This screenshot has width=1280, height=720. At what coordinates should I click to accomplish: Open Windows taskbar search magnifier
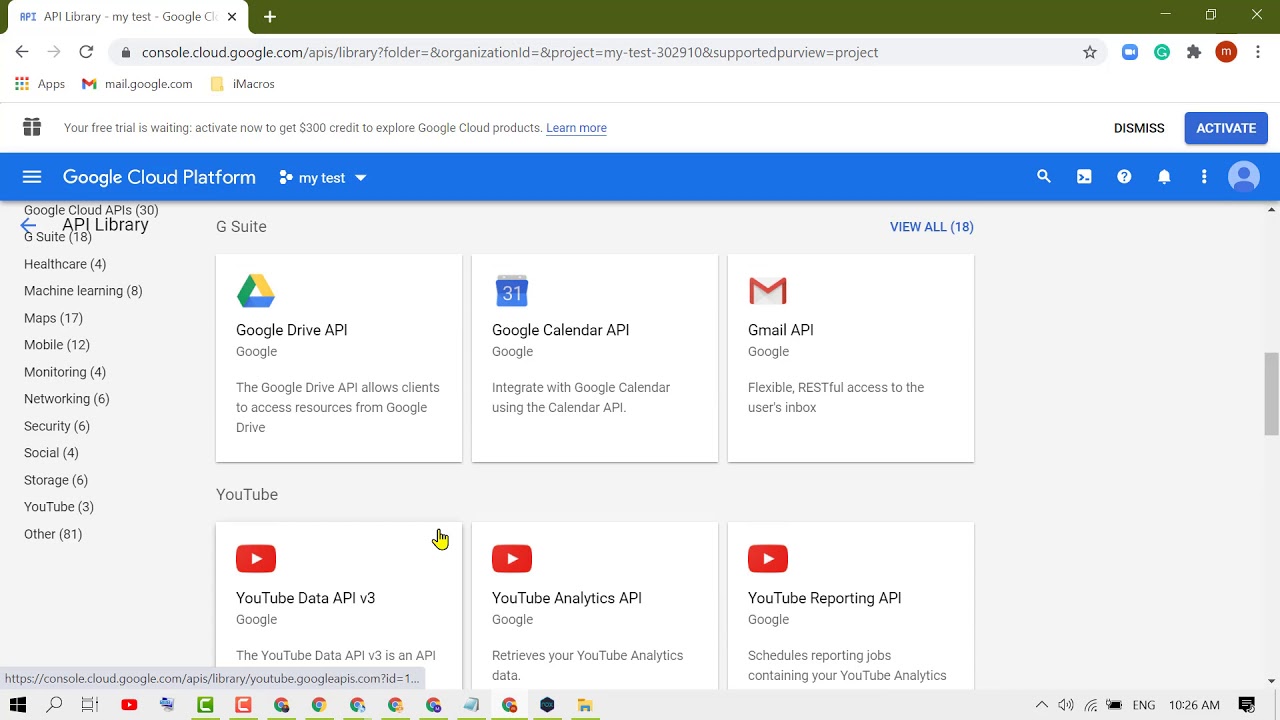[54, 705]
